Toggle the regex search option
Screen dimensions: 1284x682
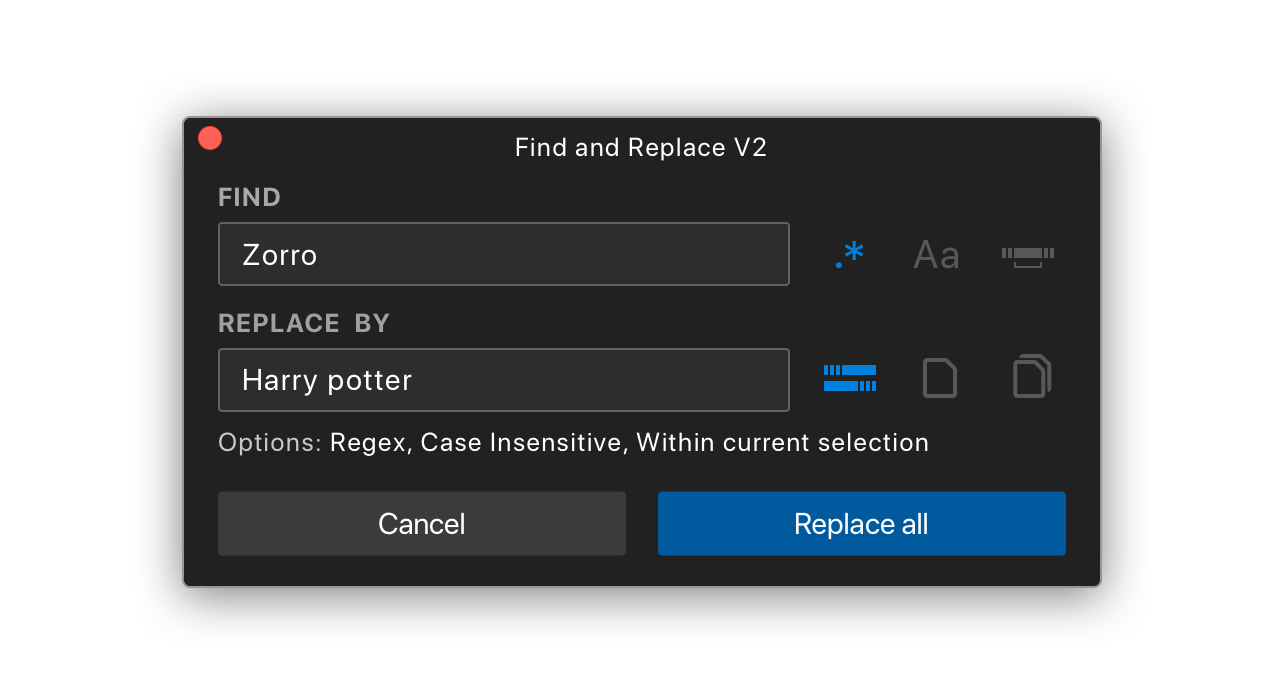point(850,255)
